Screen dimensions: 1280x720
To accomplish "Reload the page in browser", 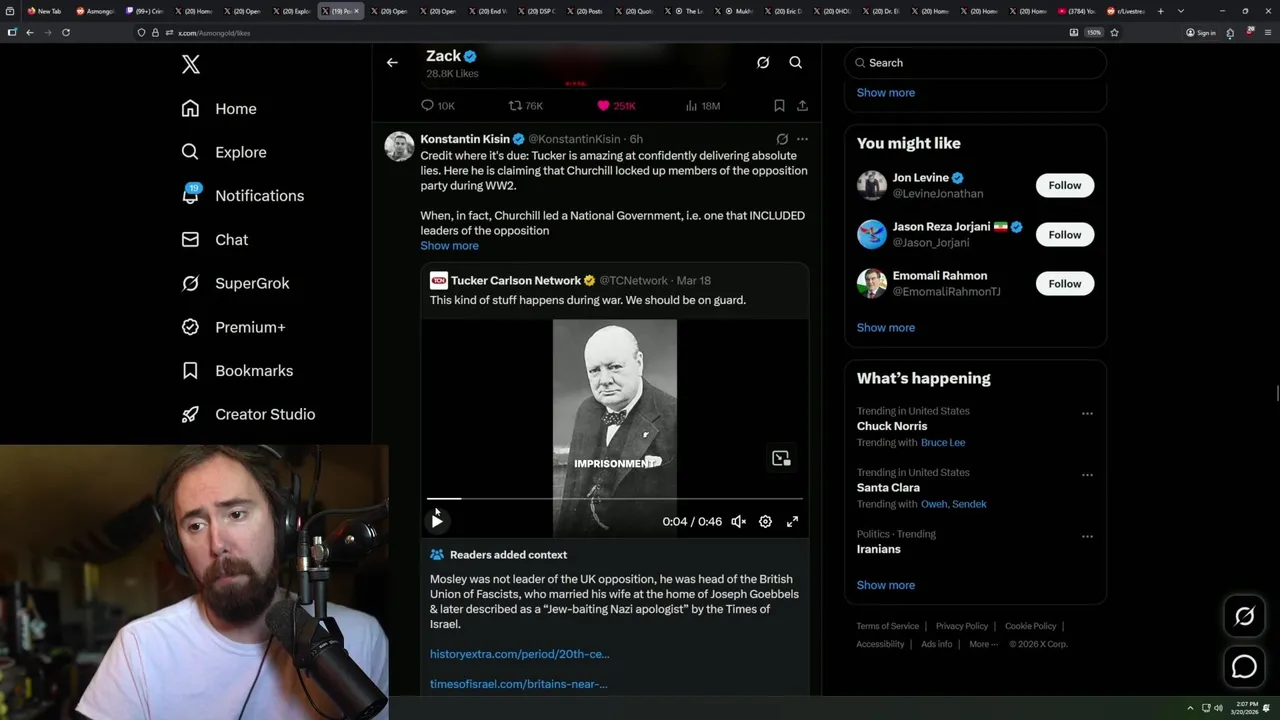I will tap(66, 32).
